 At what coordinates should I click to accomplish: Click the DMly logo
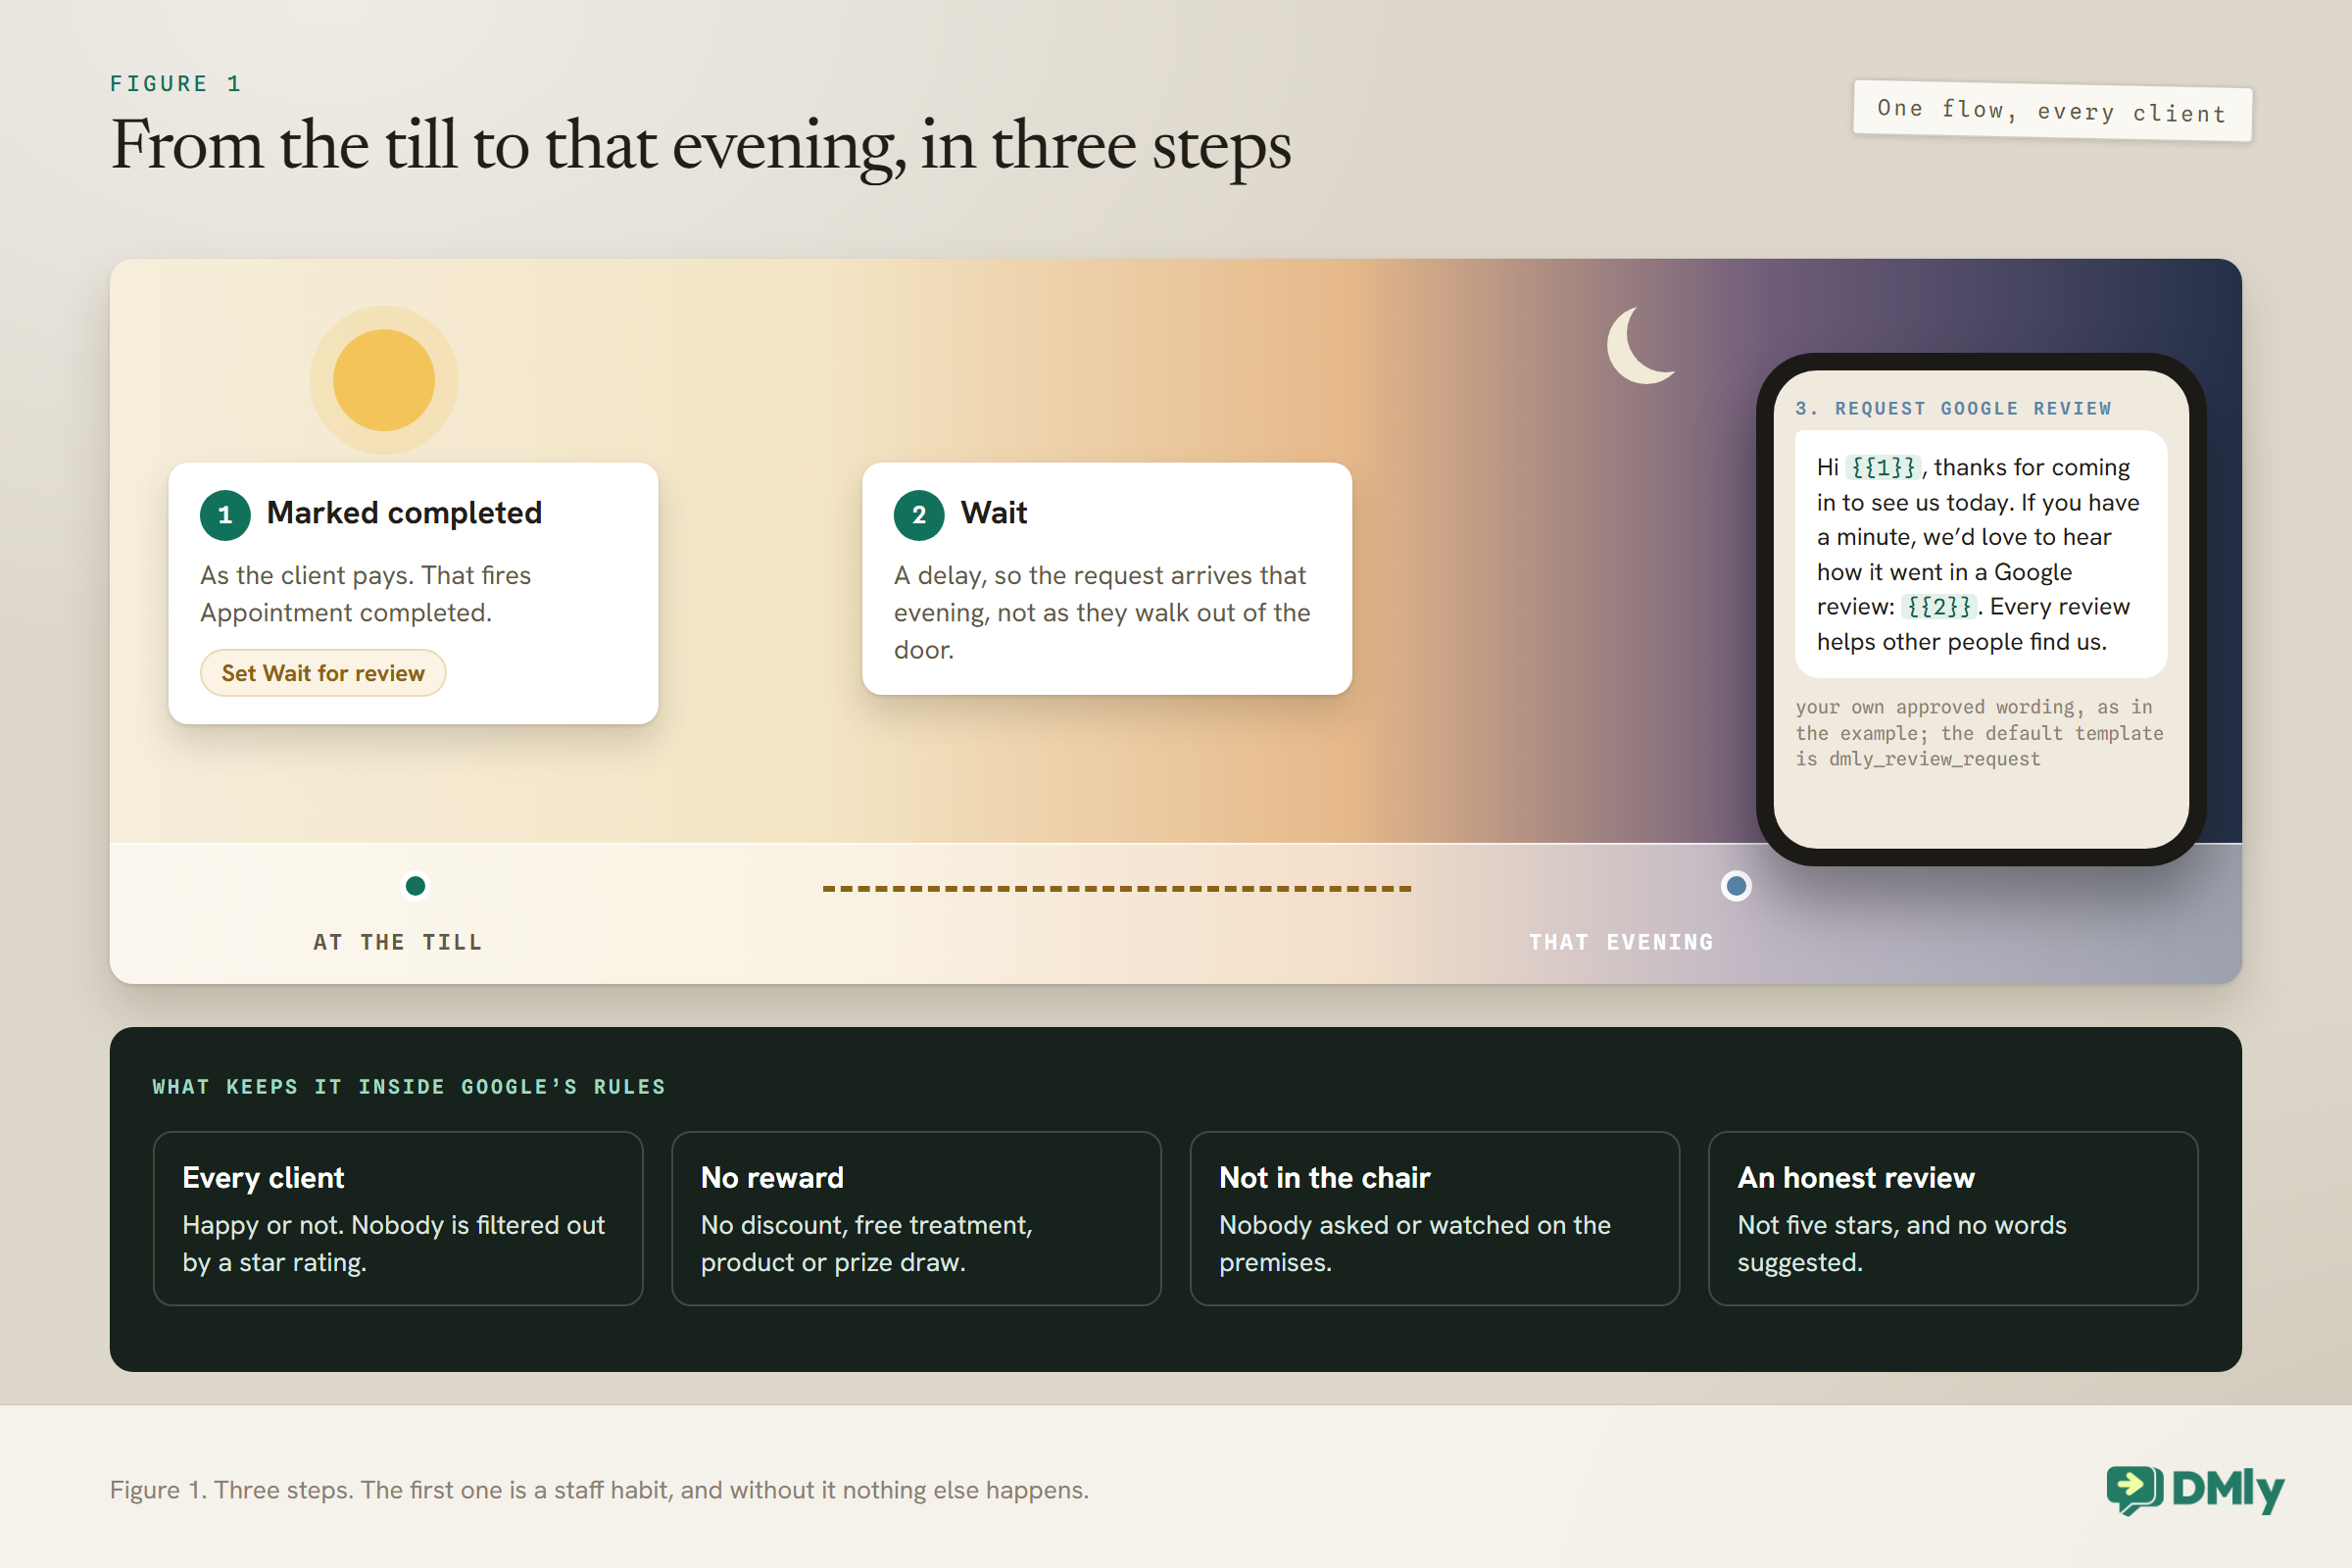click(2195, 1490)
